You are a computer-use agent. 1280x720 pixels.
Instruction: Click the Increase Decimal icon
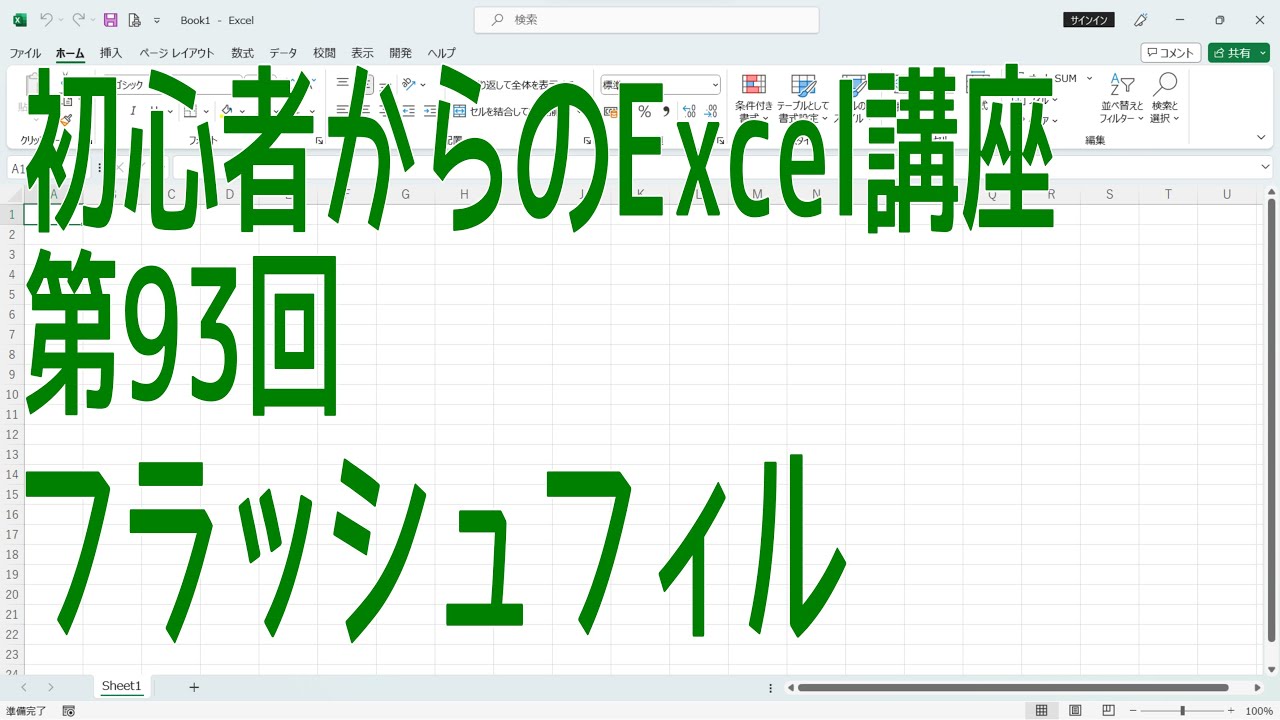(689, 112)
